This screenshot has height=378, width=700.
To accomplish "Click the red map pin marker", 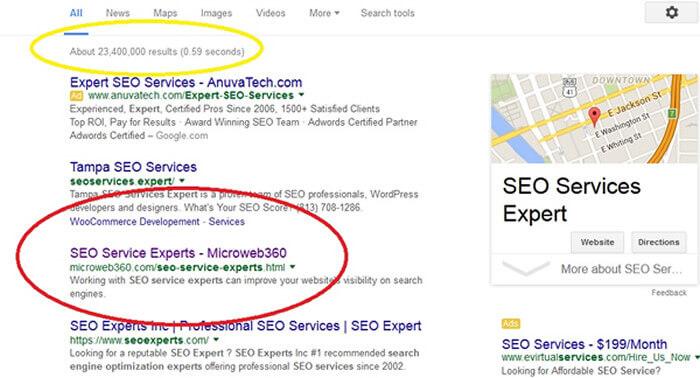I will coord(594,116).
